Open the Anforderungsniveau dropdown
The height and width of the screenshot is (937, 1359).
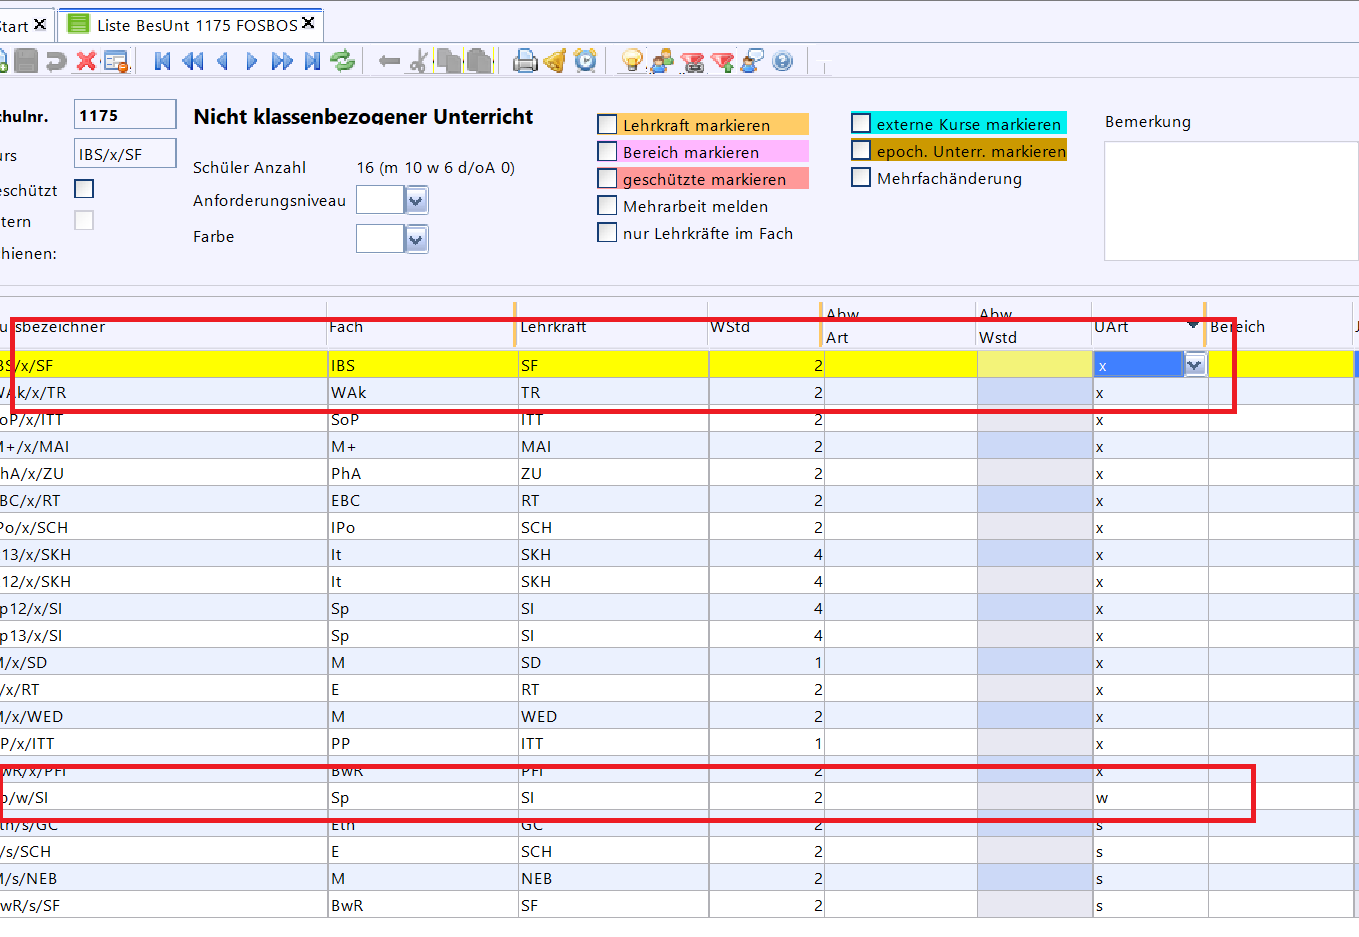pyautogui.click(x=417, y=201)
